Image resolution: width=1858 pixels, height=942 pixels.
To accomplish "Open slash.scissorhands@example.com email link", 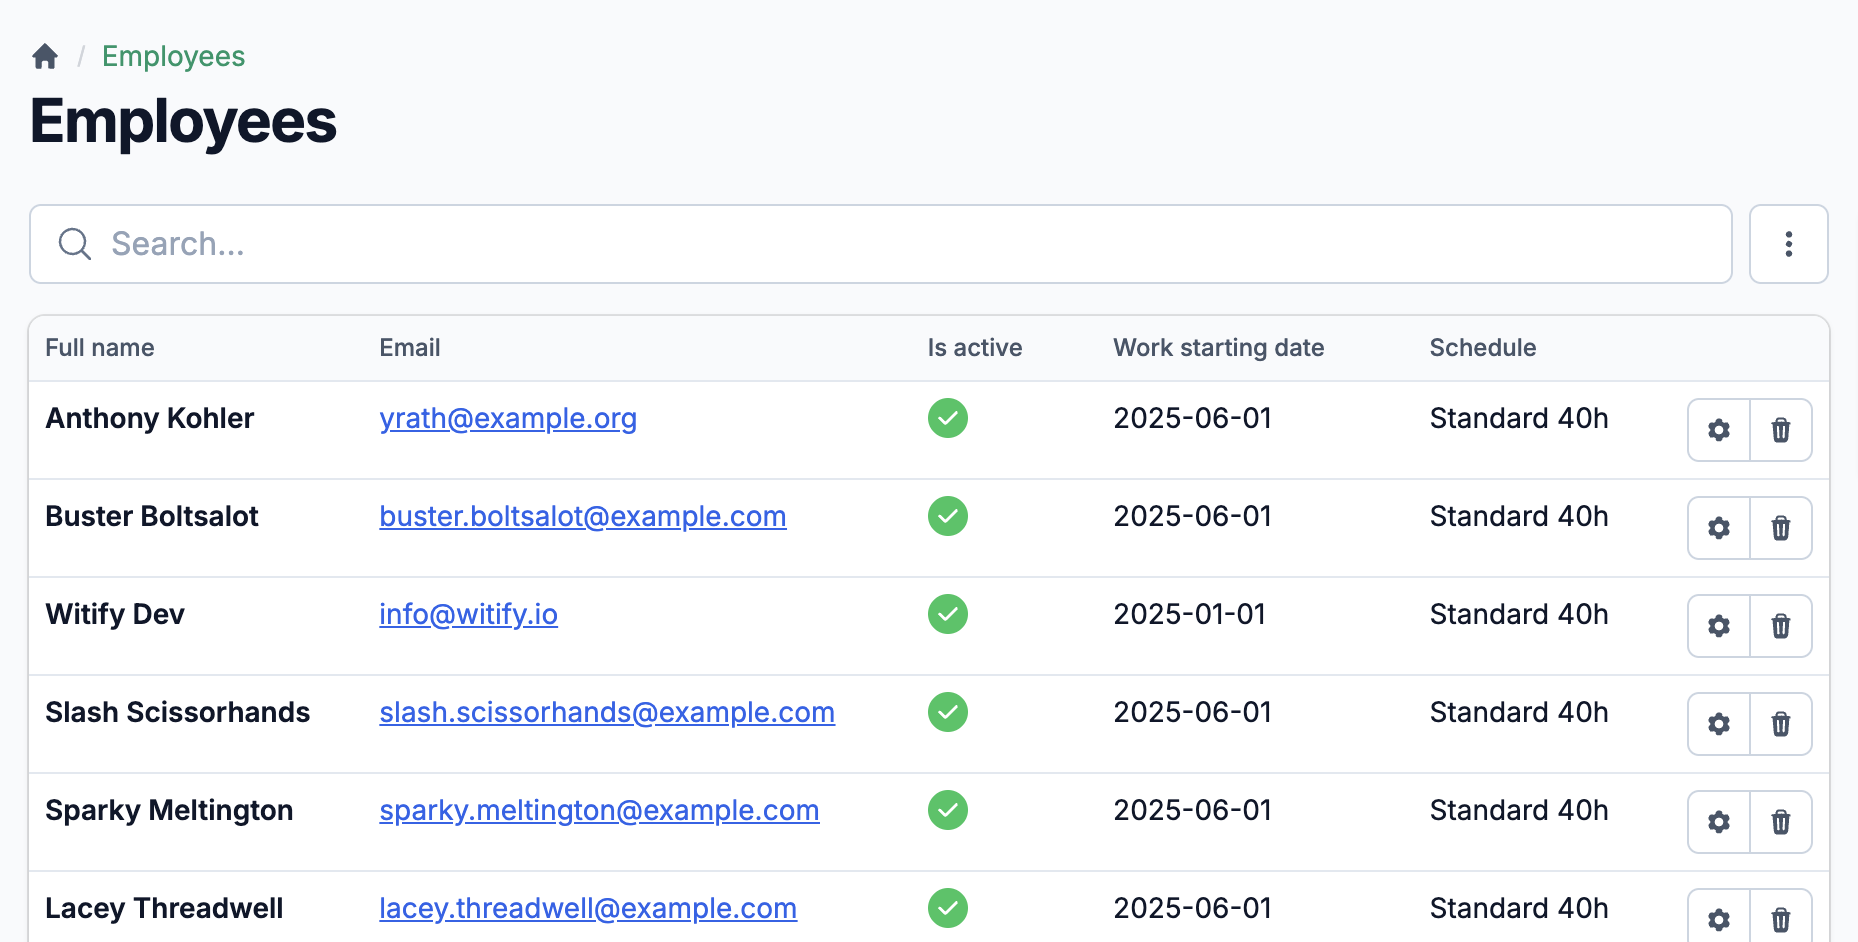I will (607, 712).
